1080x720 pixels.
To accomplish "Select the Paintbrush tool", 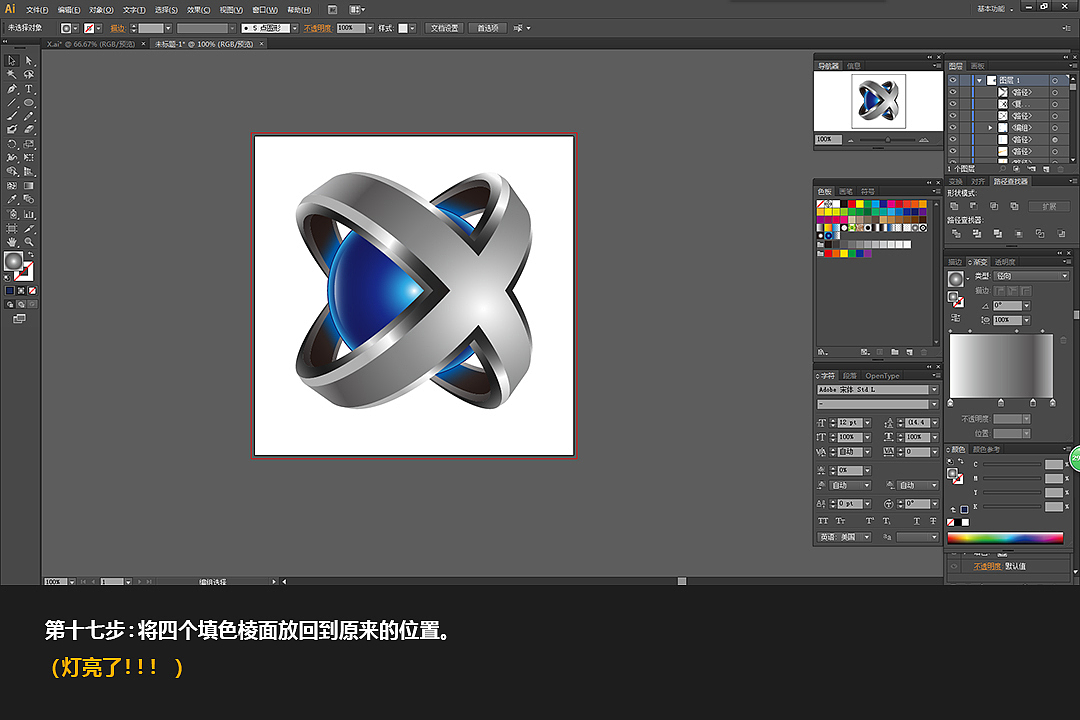I will (x=13, y=115).
